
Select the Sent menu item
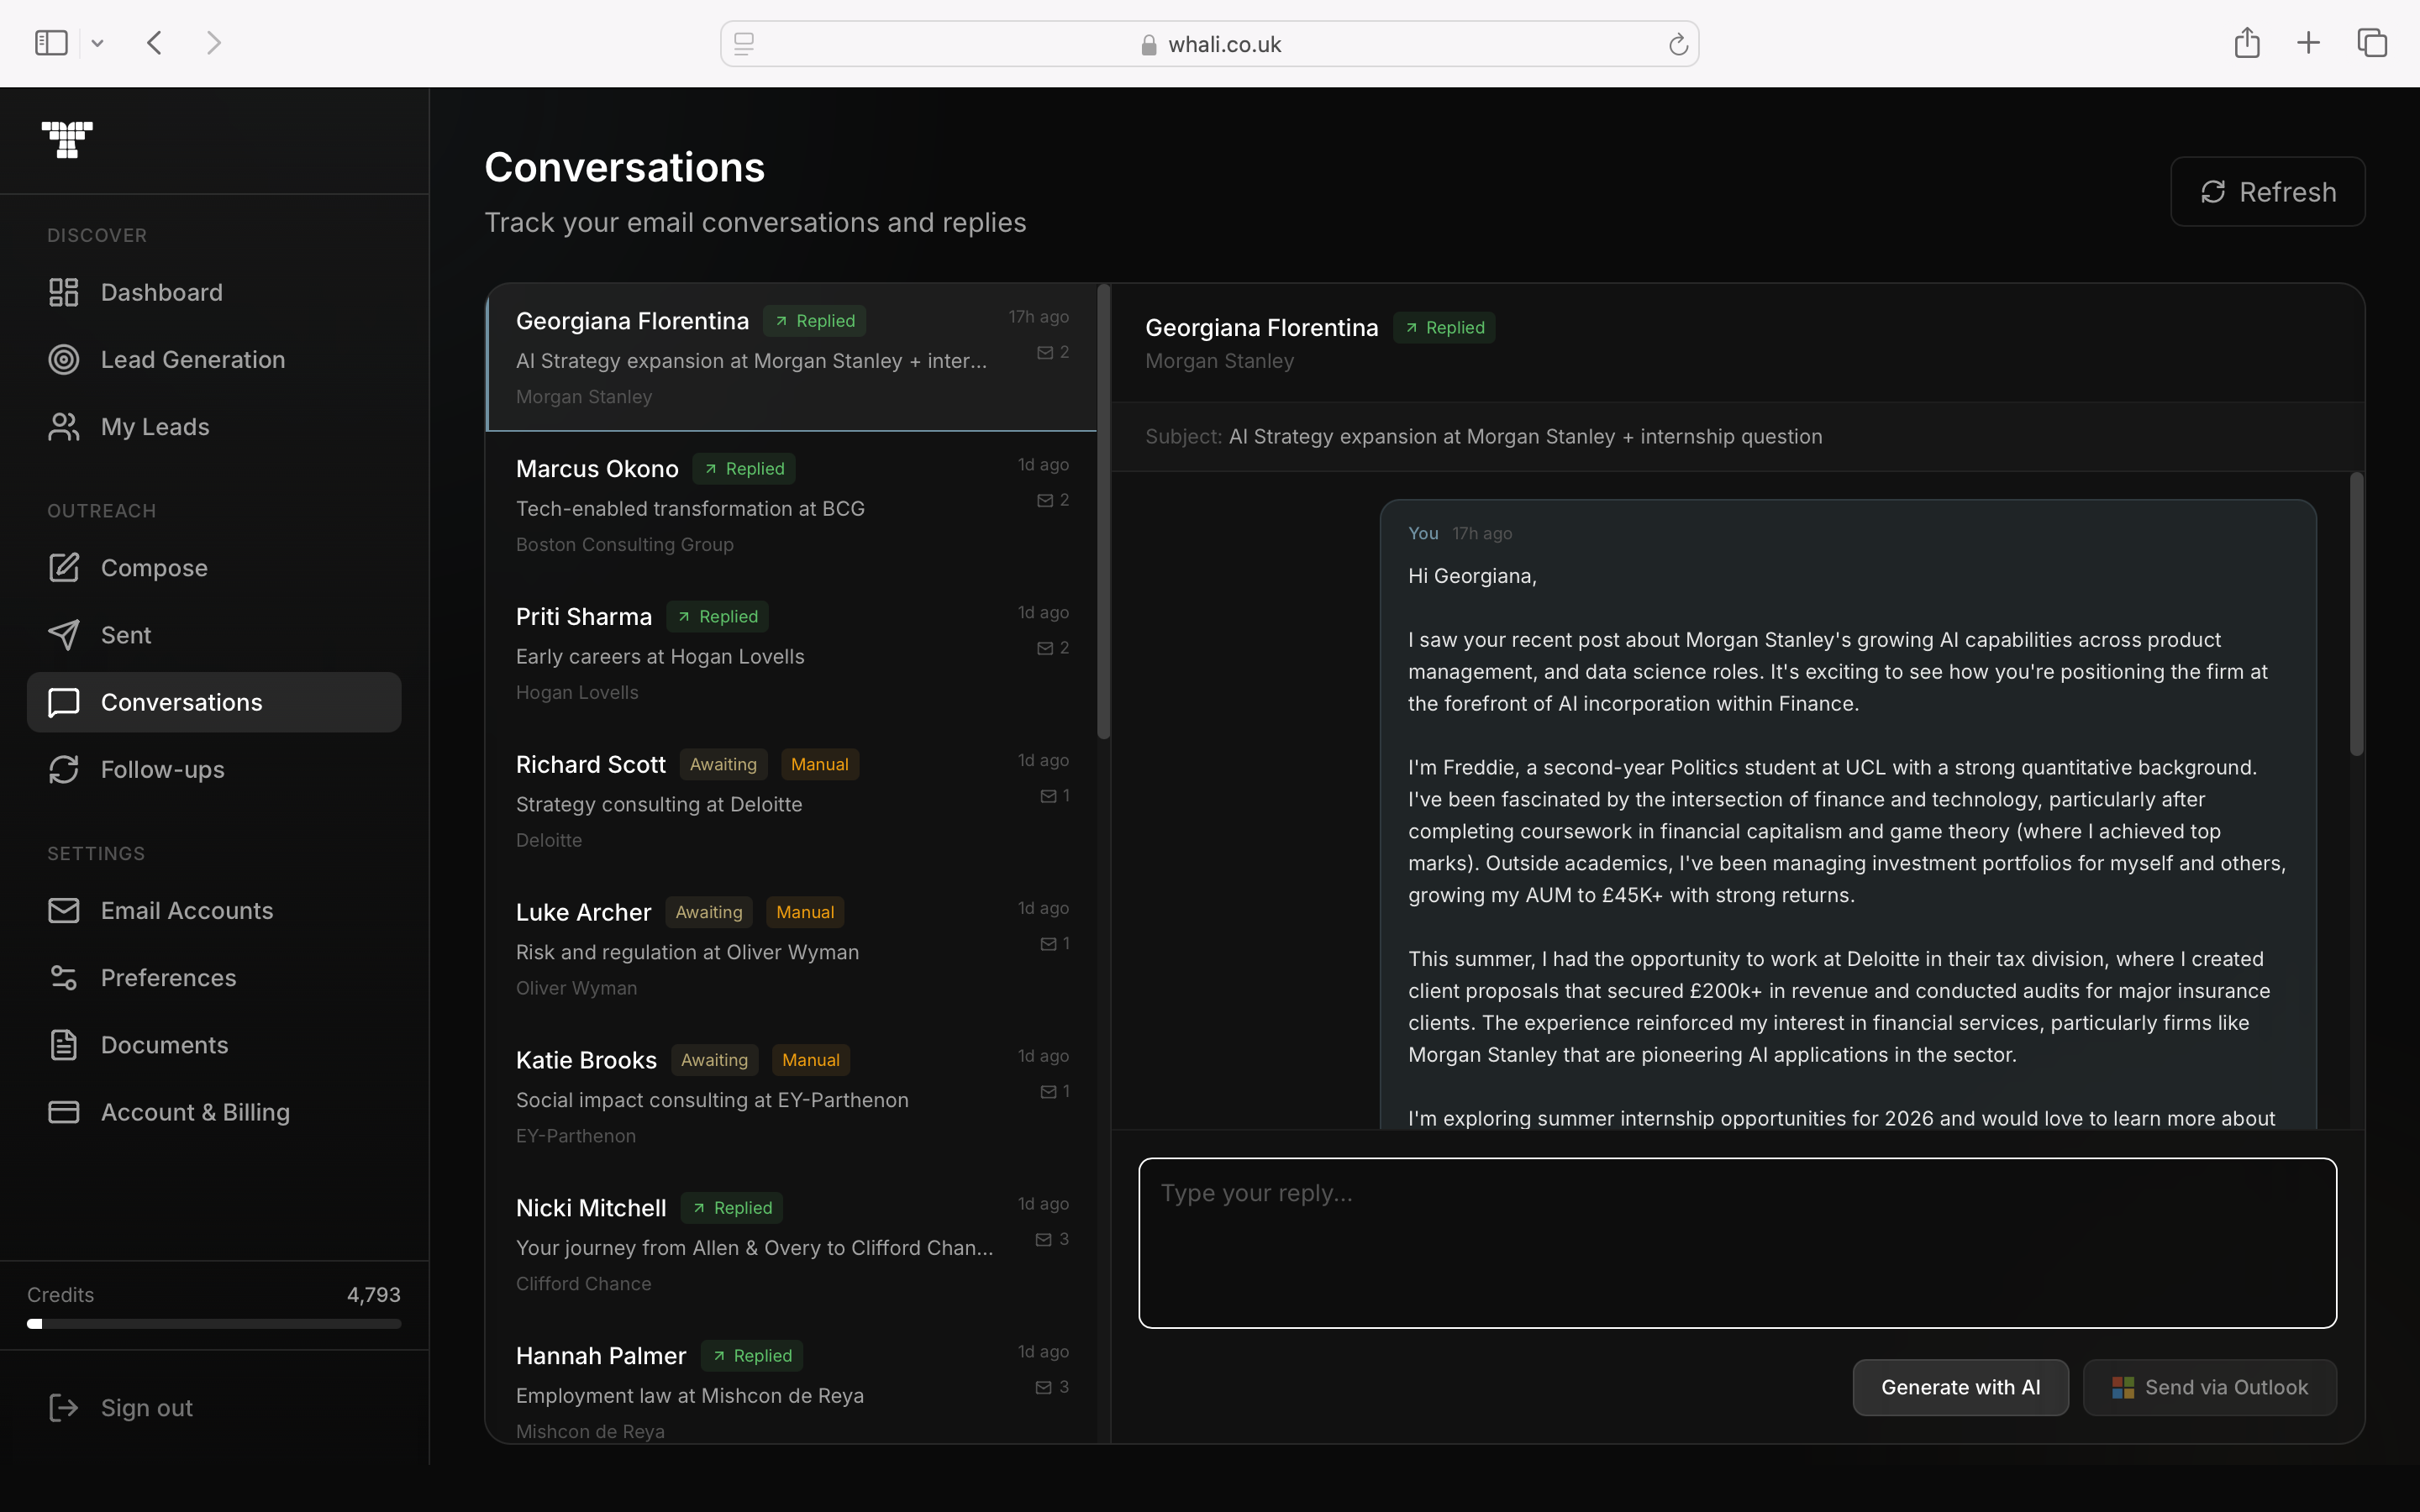126,635
